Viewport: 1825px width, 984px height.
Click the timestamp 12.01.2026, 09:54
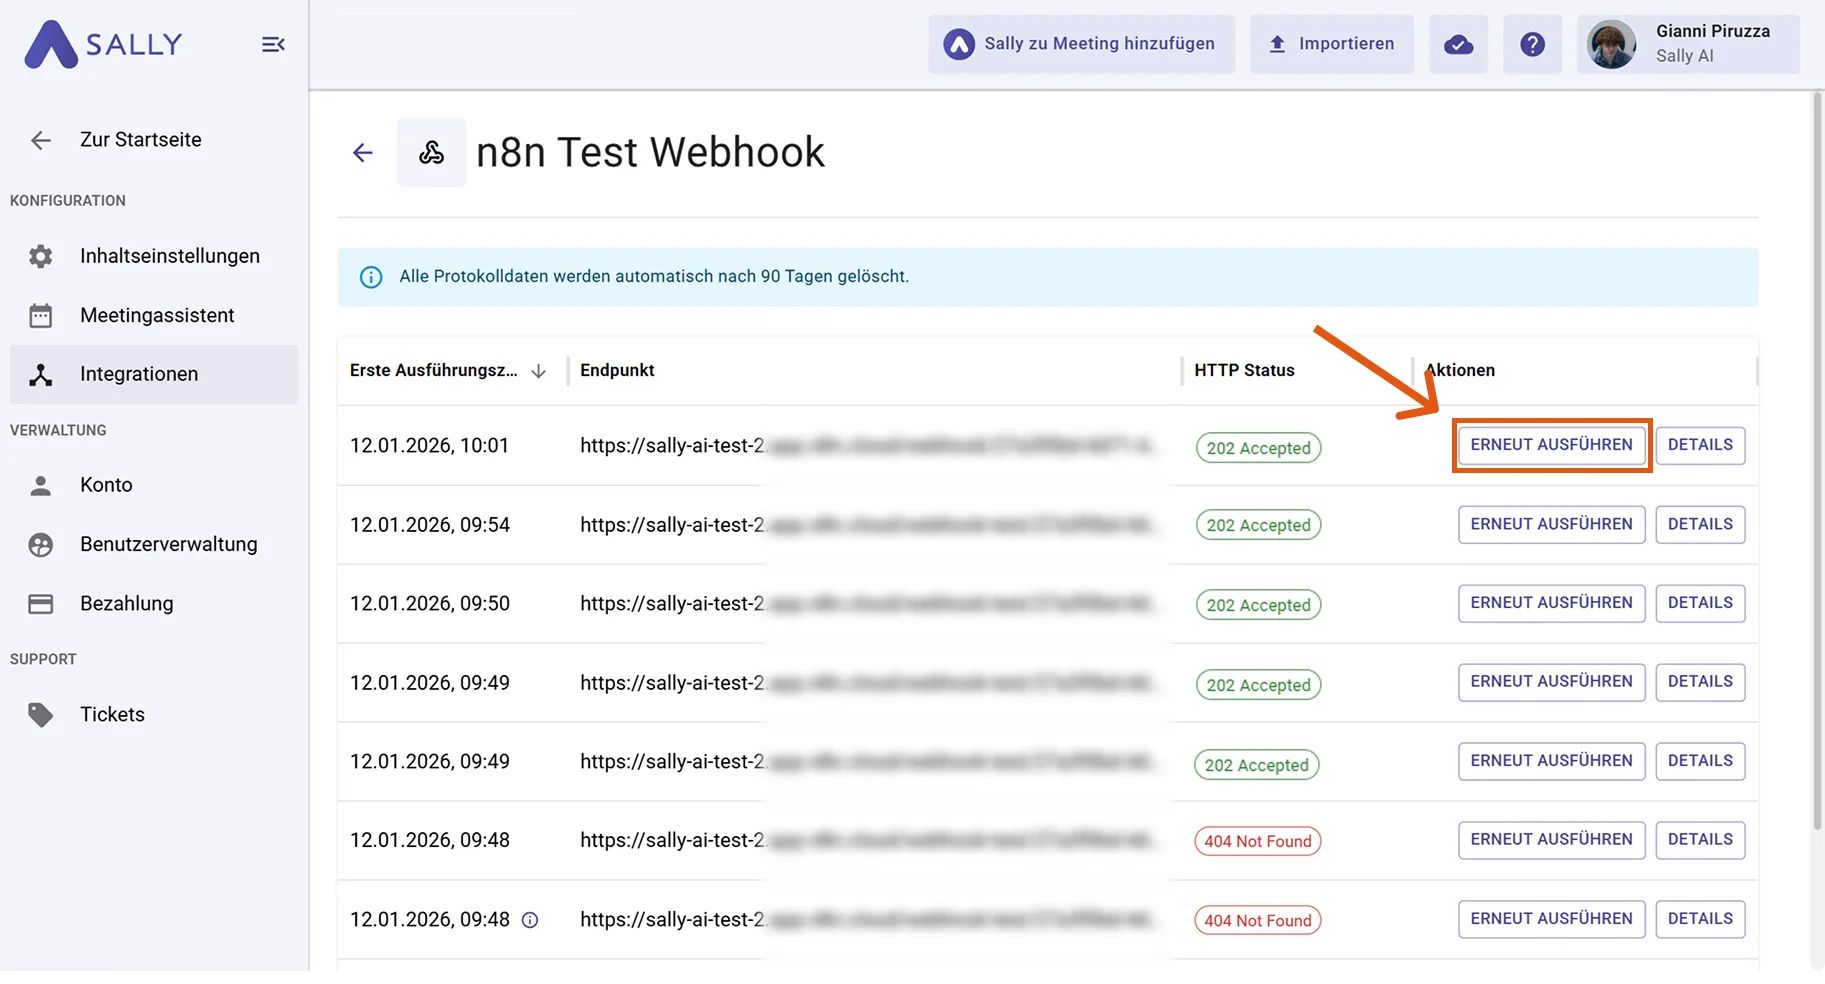(430, 525)
